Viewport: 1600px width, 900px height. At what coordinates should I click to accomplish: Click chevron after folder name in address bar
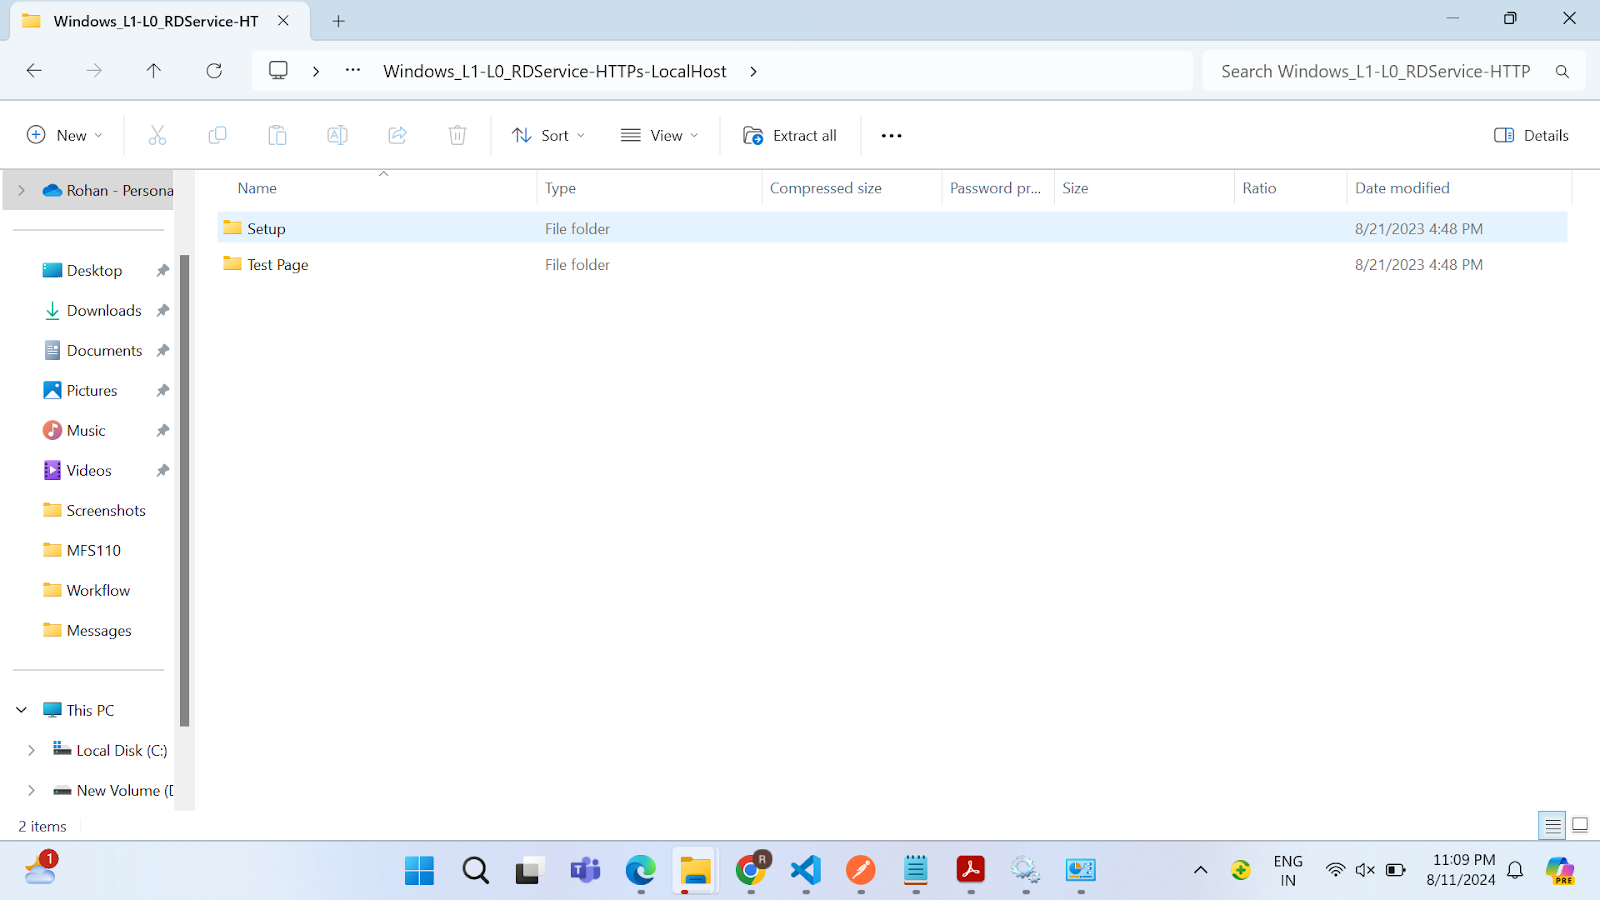pos(753,71)
